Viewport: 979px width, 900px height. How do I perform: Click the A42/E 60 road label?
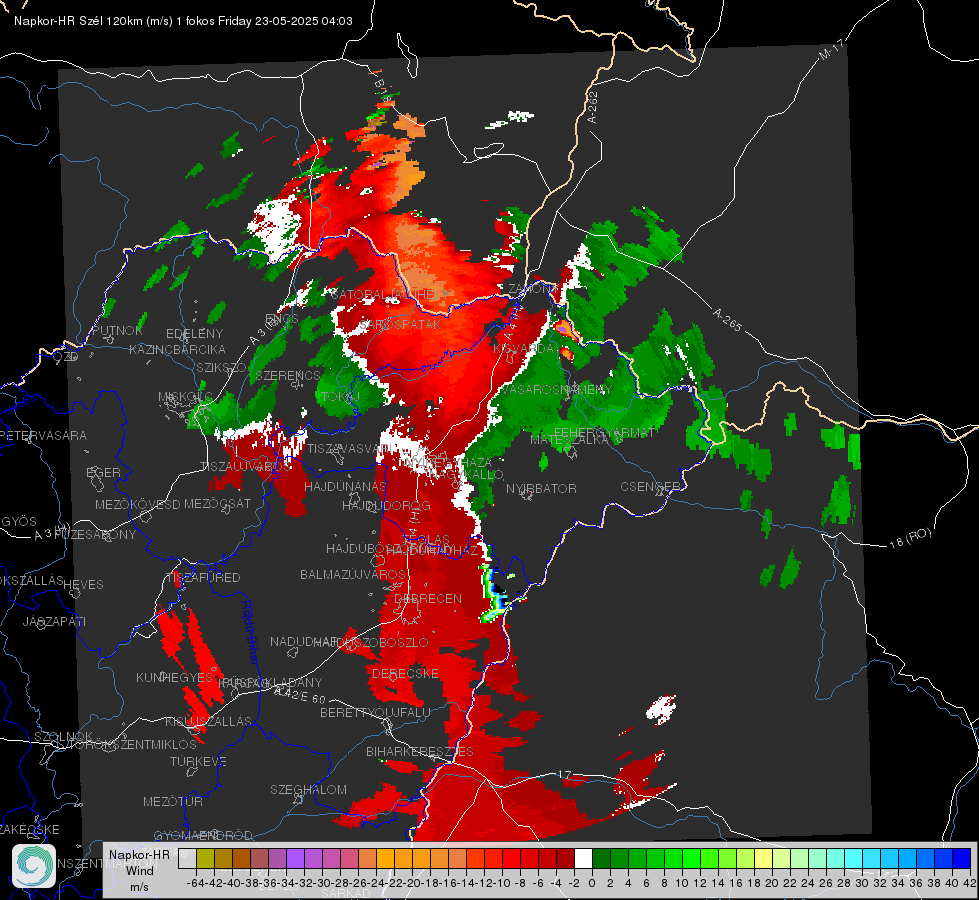point(300,695)
